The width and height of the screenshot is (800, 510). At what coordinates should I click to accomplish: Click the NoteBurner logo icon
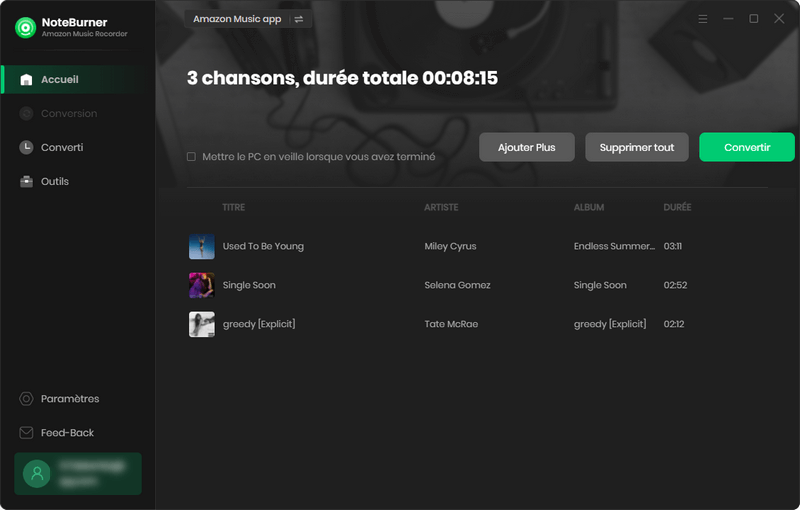click(x=26, y=28)
